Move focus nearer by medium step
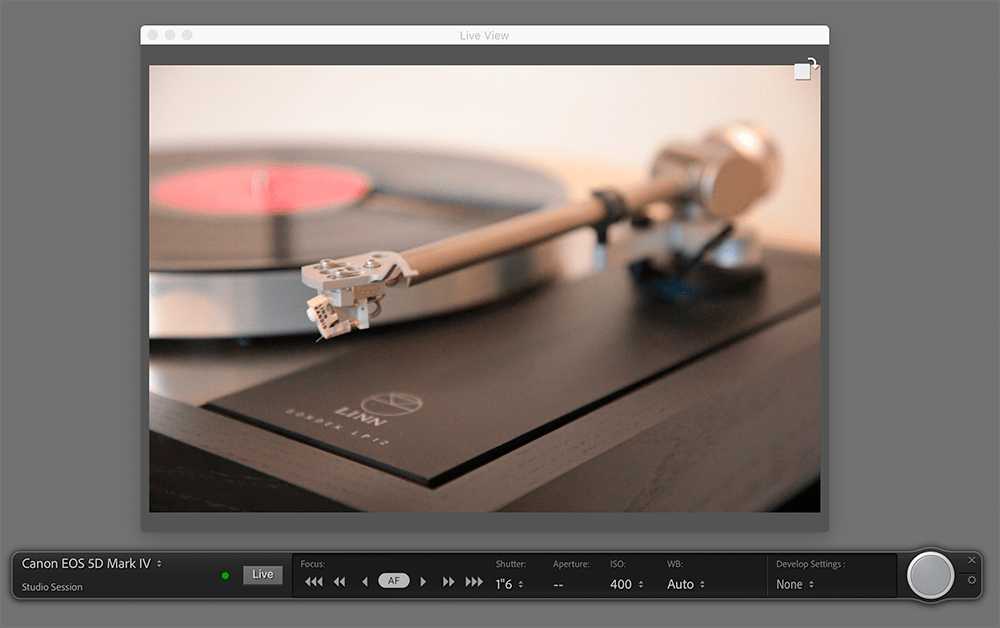Image resolution: width=1000 pixels, height=628 pixels. pyautogui.click(x=339, y=581)
